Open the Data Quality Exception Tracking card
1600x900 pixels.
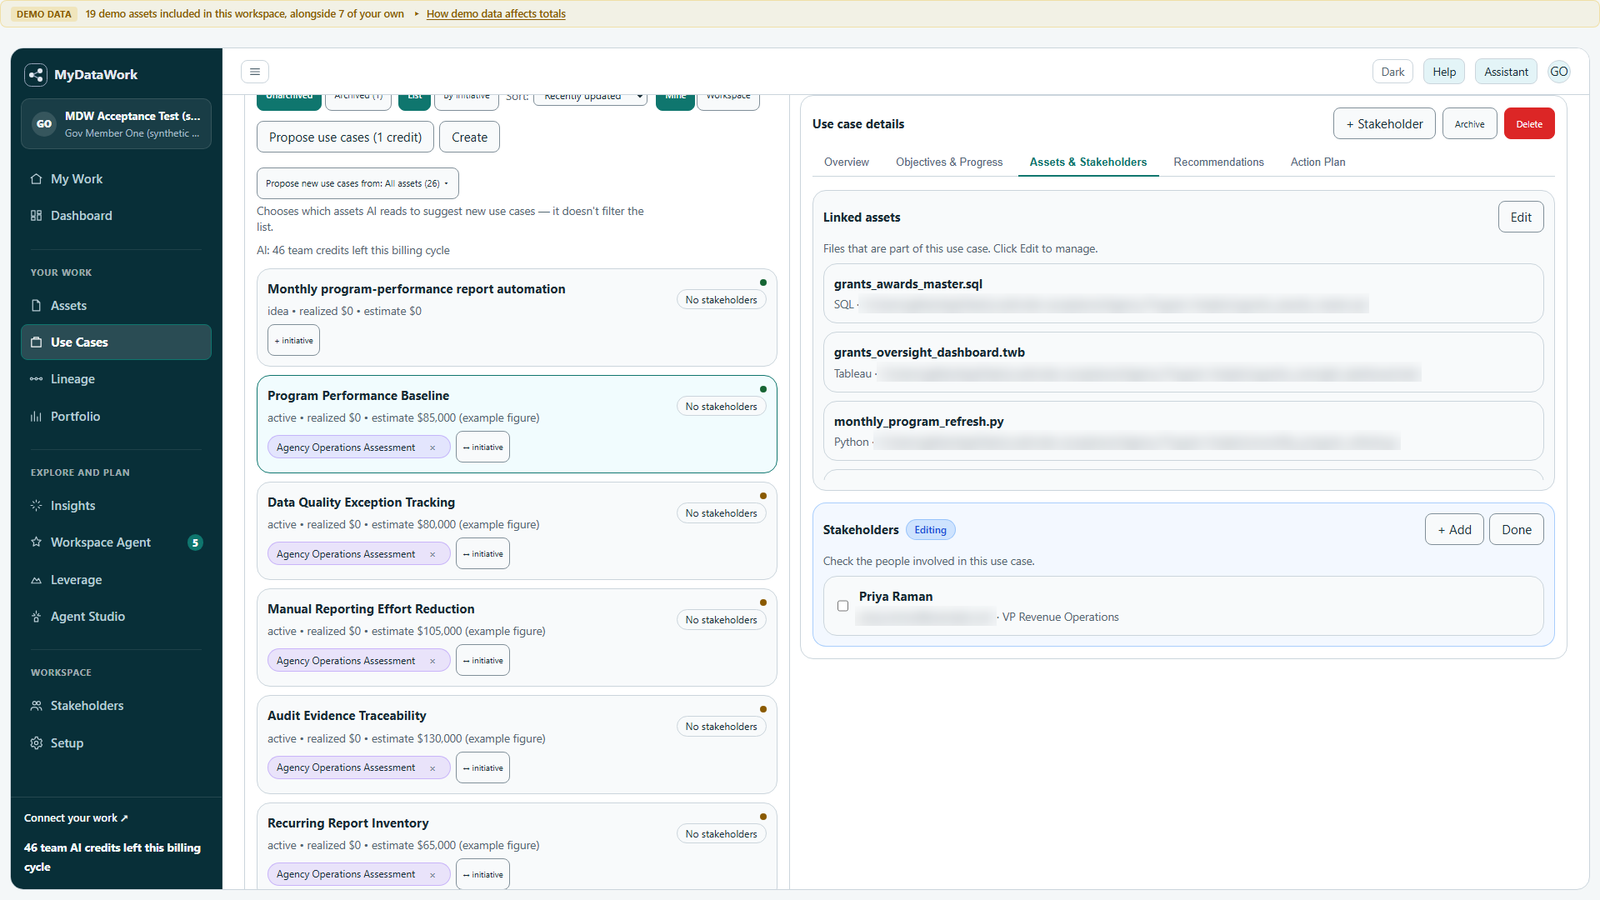pos(517,531)
